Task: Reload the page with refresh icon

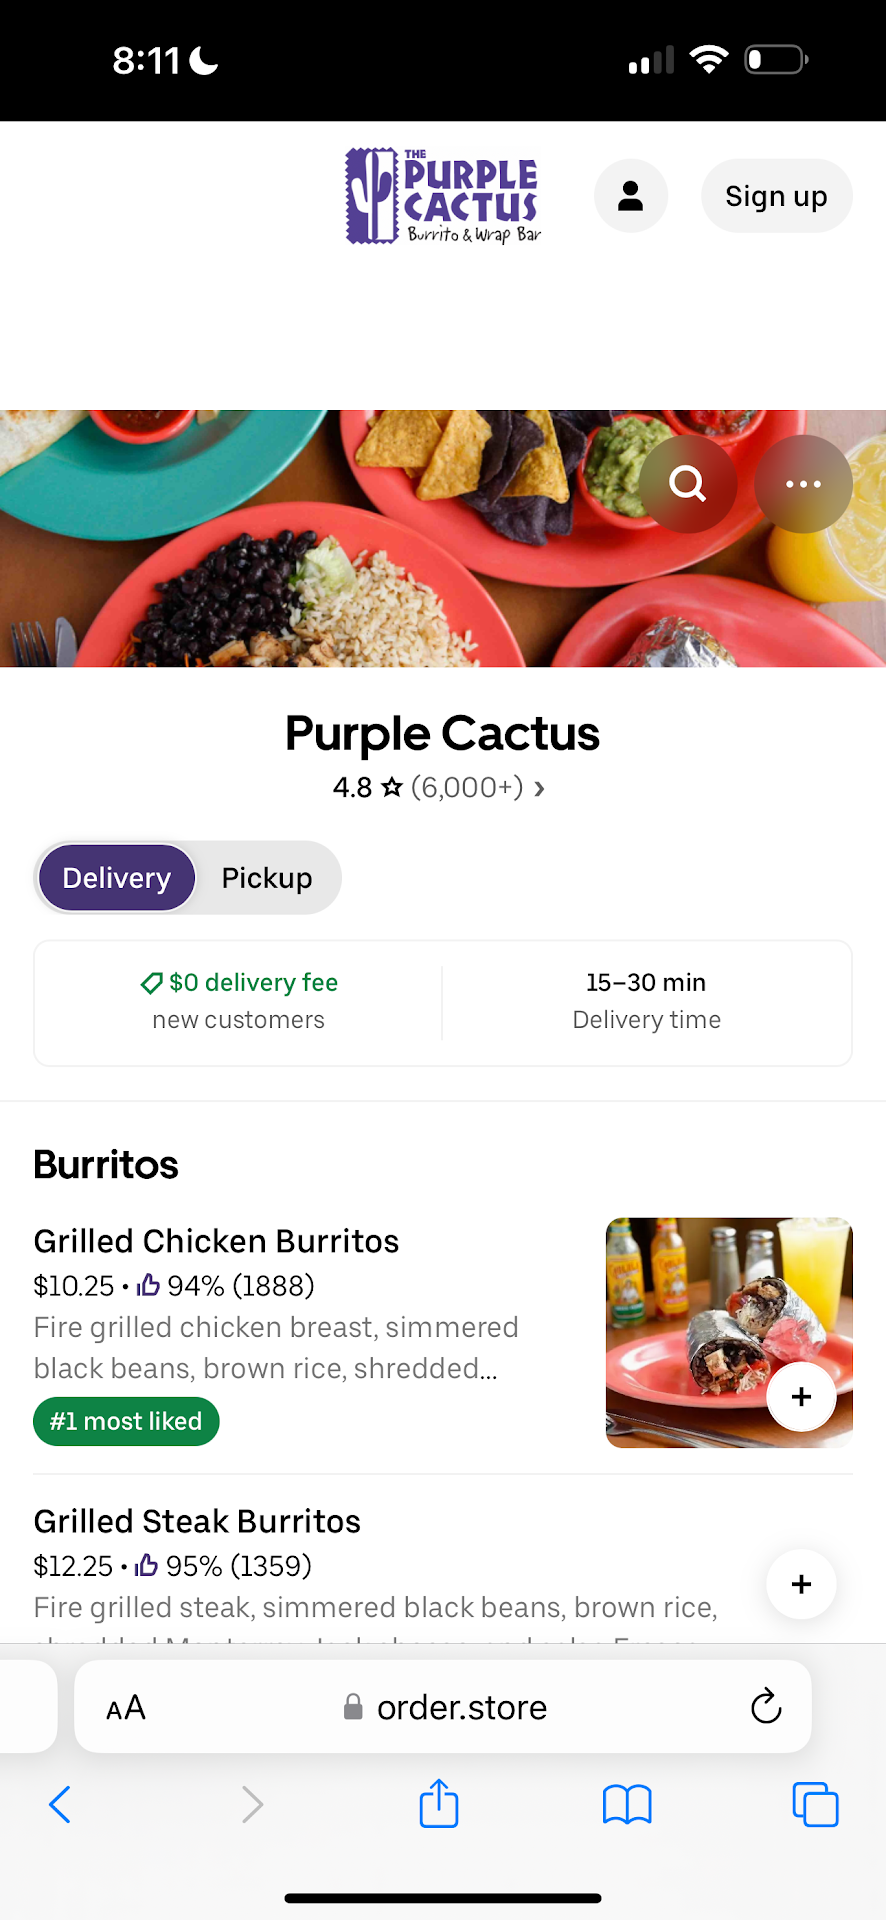Action: pos(766,1707)
